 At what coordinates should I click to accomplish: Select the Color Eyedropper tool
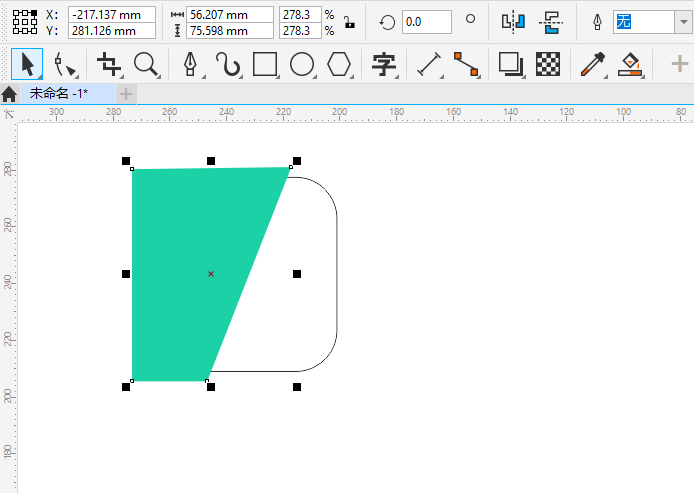pyautogui.click(x=591, y=65)
